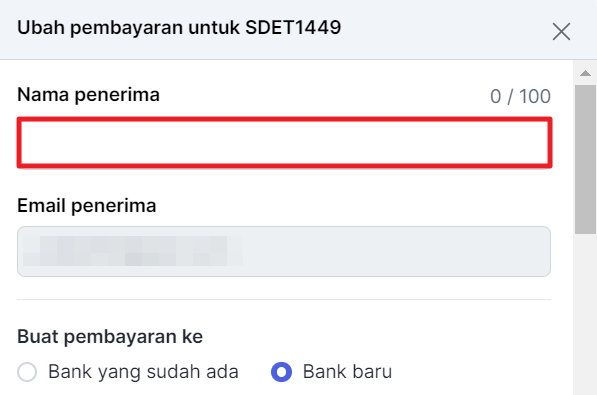This screenshot has width=597, height=395.
Task: Click the blurred email address text
Action: pos(132,251)
